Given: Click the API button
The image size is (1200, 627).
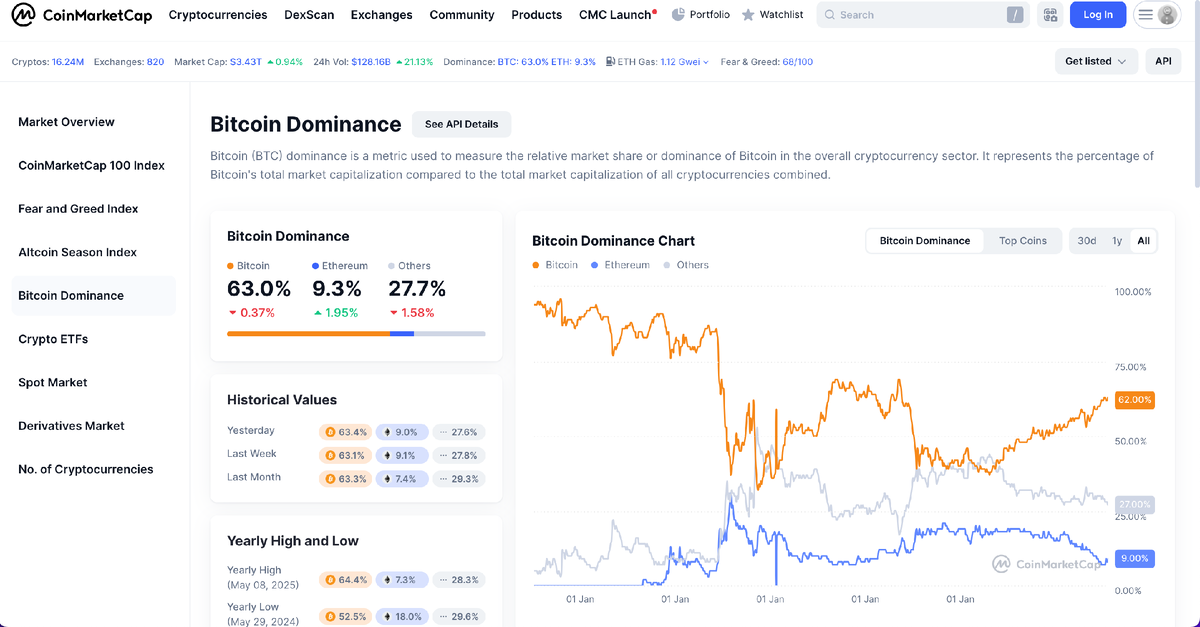Looking at the screenshot, I should click(1163, 61).
